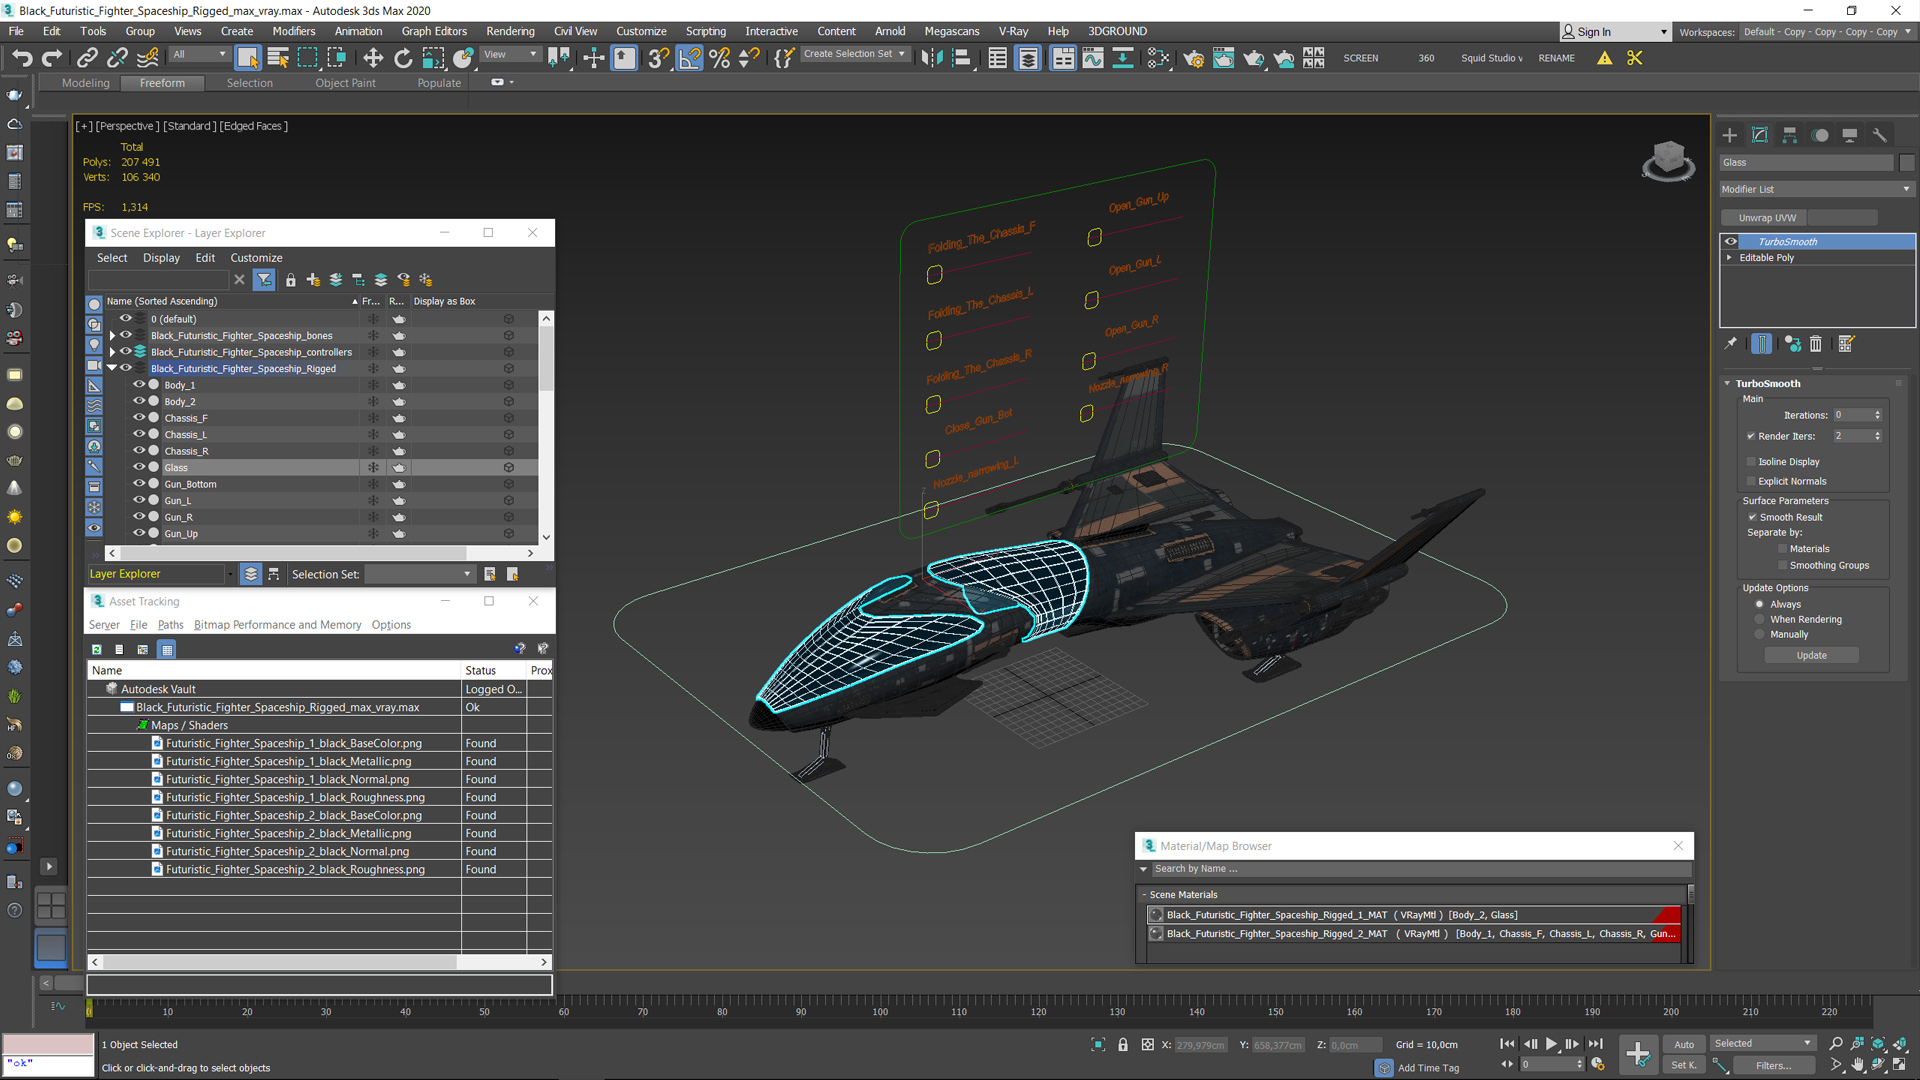The image size is (1920, 1080).
Task: Open the Render Setup teapot icon
Action: coord(1193,58)
